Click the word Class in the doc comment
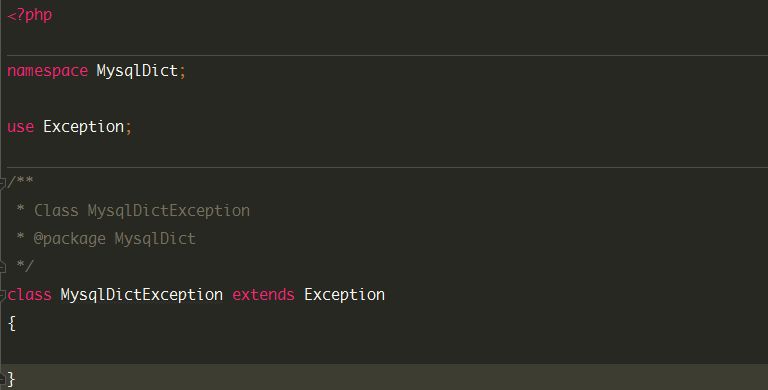This screenshot has height=390, width=768. [56, 211]
